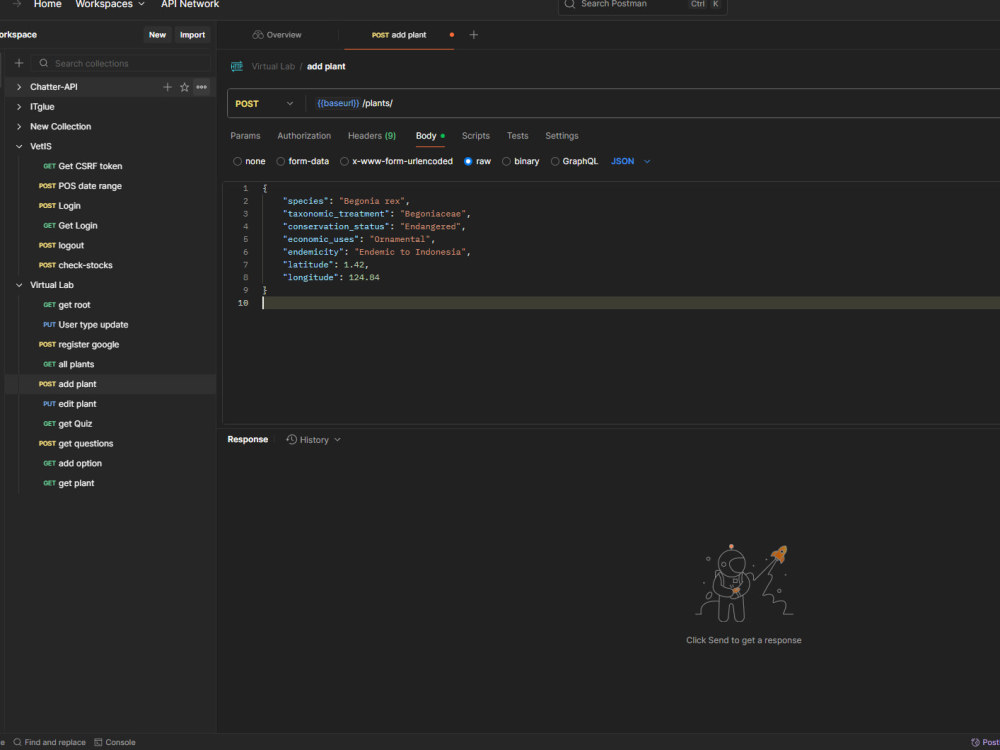Open the JSON format dropdown
The width and height of the screenshot is (1000, 750).
[631, 161]
